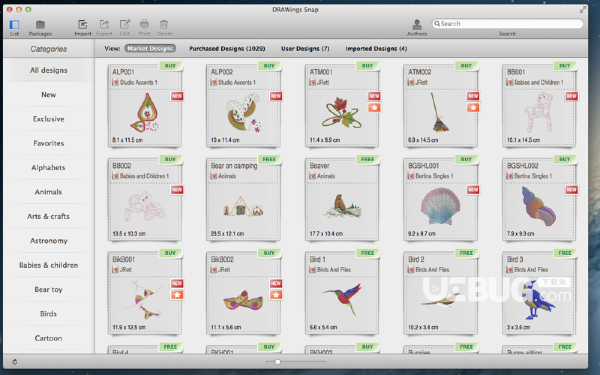This screenshot has width=600, height=375.
Task: Click the favorite star on BIKB002
Action: [276, 295]
